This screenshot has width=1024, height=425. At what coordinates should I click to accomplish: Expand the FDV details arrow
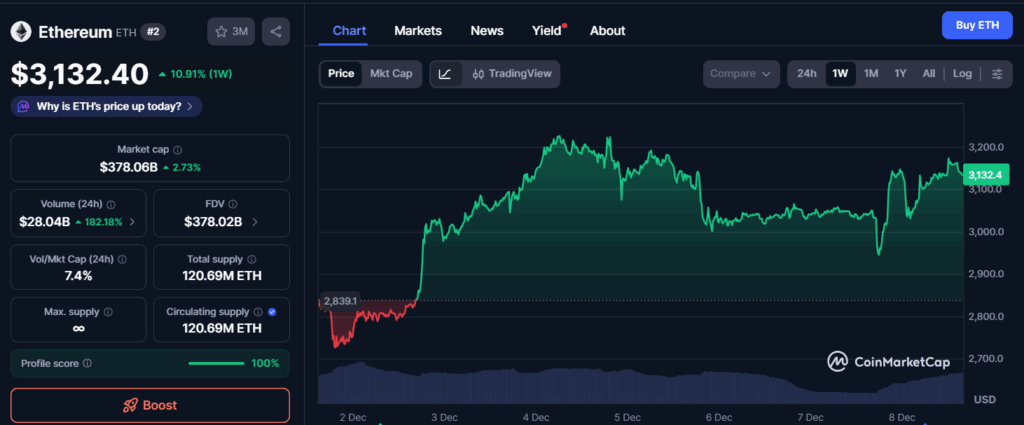255,221
